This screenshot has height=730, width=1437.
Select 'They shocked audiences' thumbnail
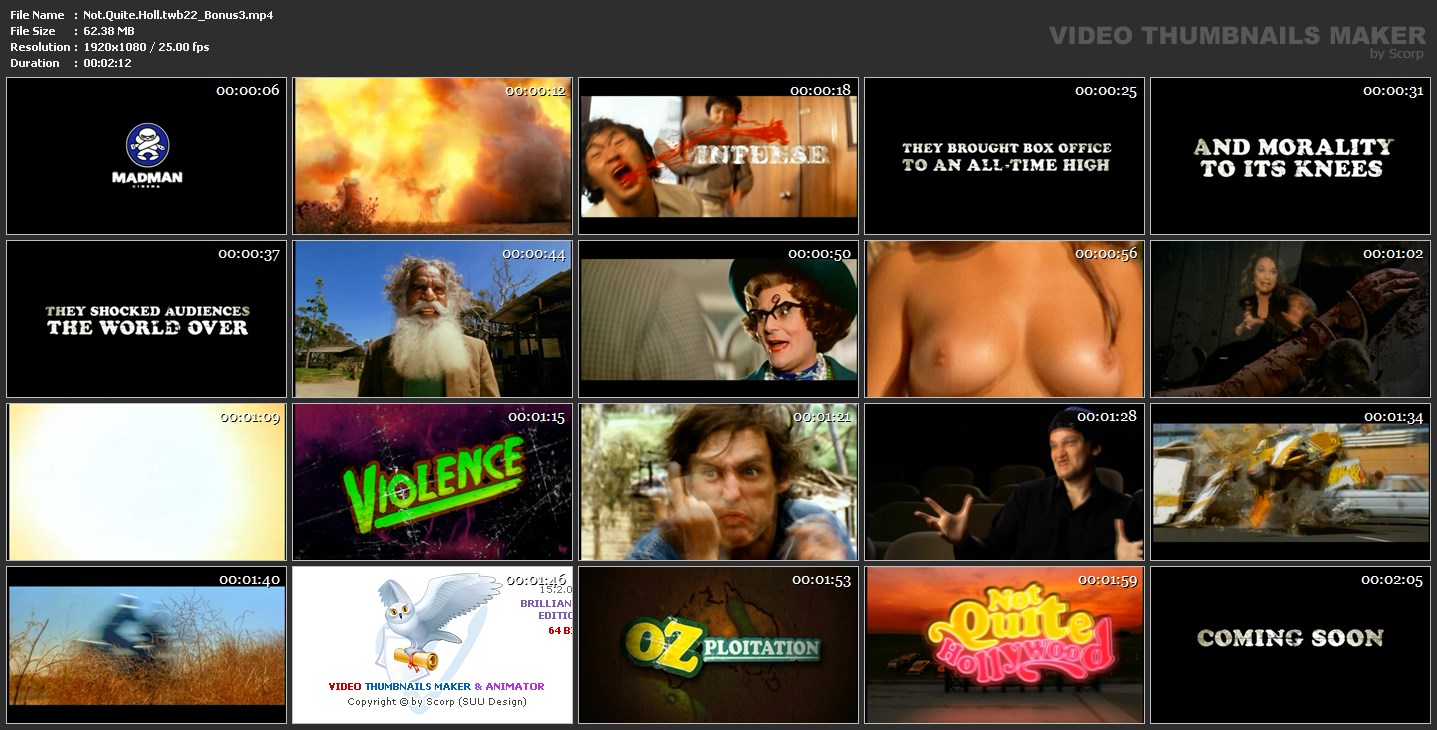click(x=147, y=319)
